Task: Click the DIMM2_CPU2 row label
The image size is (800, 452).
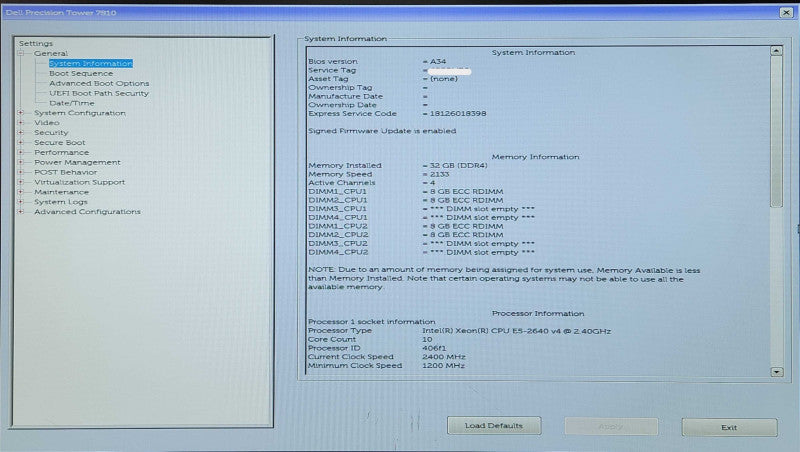Action: pyautogui.click(x=338, y=235)
